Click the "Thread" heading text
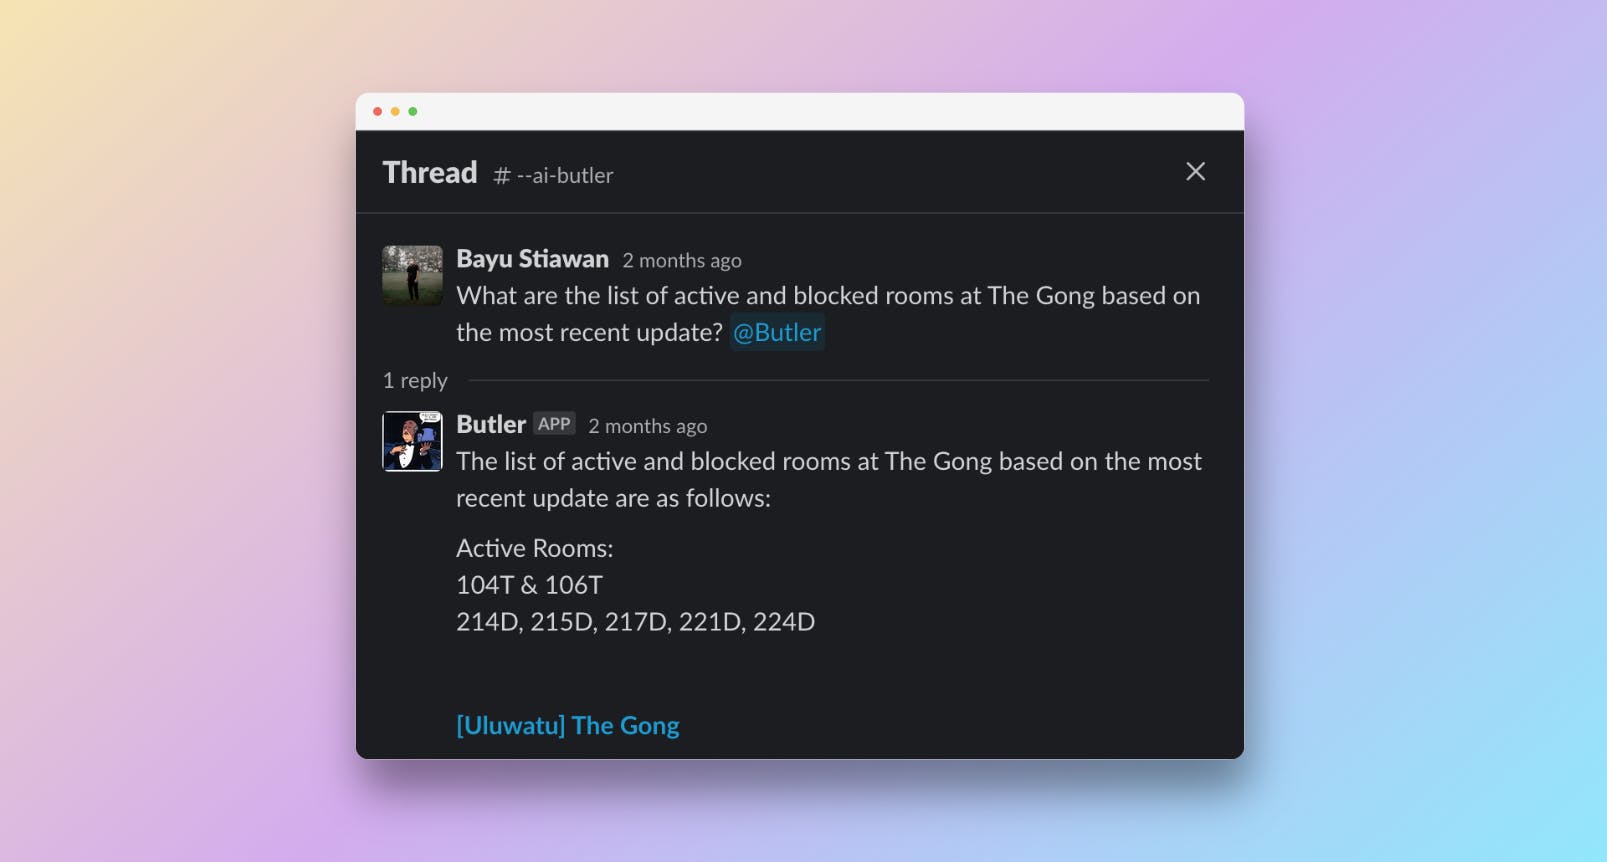The height and width of the screenshot is (862, 1607). point(430,172)
